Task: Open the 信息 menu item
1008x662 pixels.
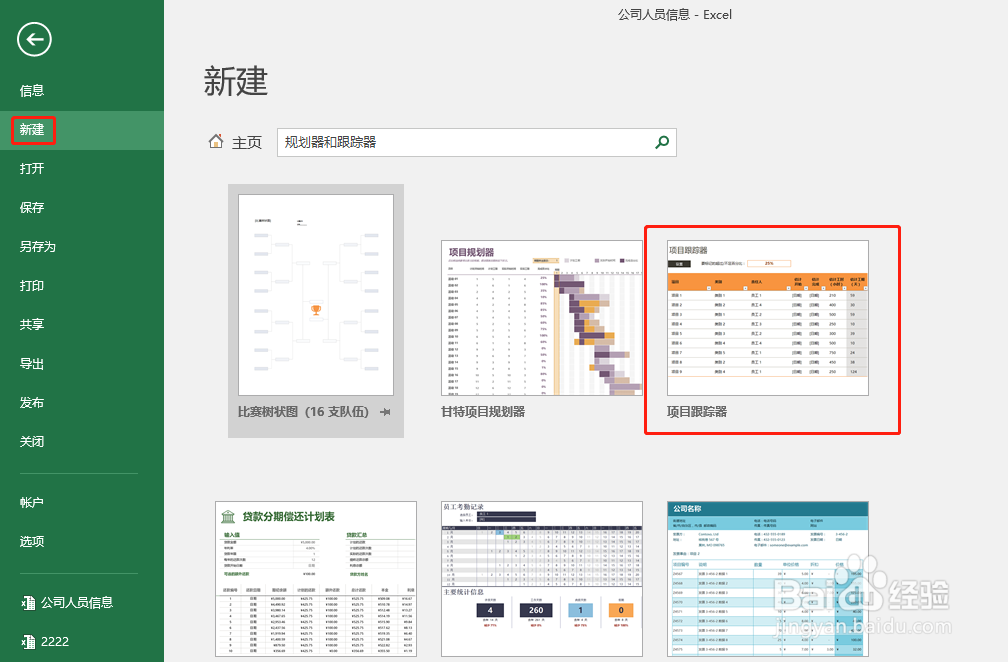Action: (32, 91)
